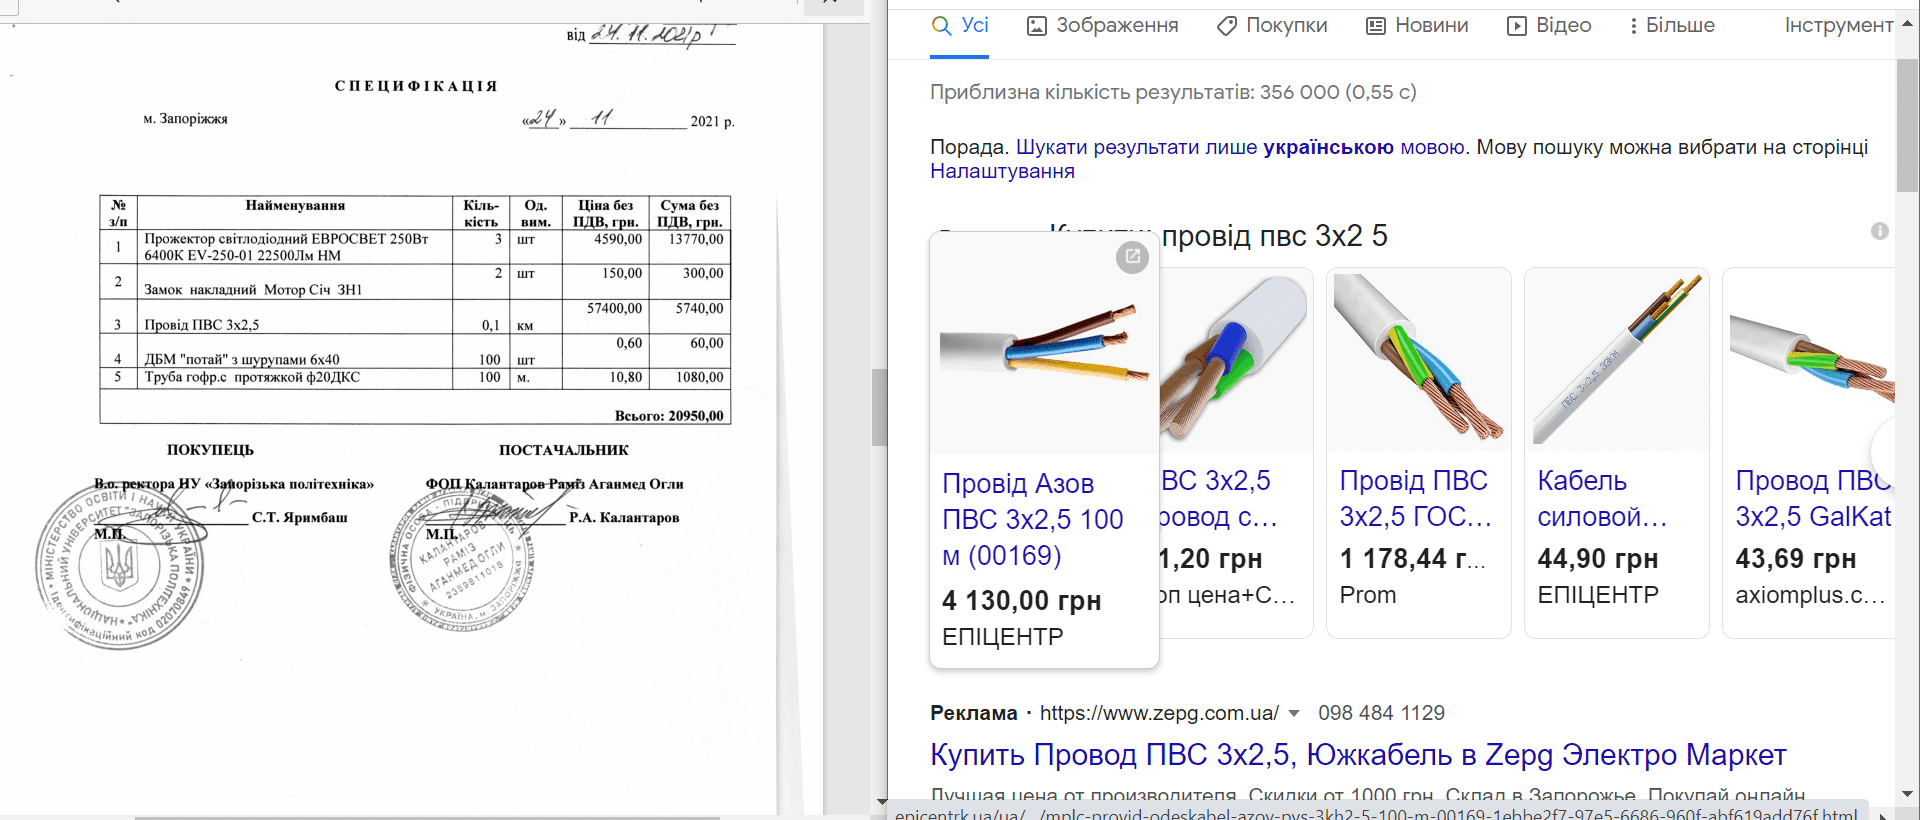This screenshot has height=820, width=1920.
Task: Open the Зображення (Images) search tab
Action: click(1103, 26)
